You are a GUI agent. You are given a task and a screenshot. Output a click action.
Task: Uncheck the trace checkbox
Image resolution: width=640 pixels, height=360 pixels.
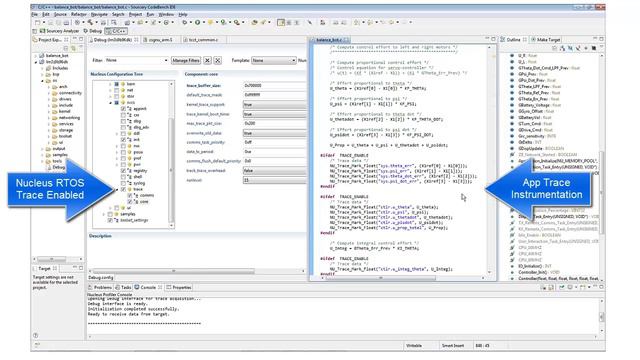coord(123,189)
